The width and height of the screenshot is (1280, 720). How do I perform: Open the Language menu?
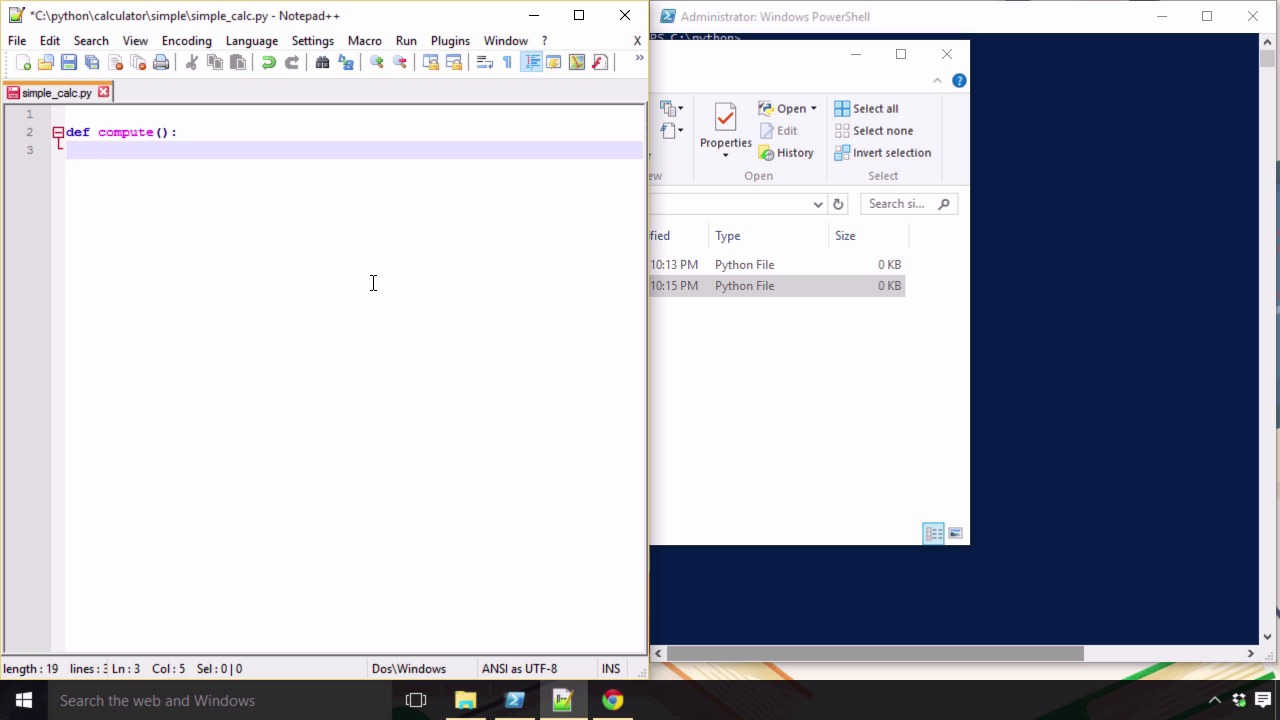pos(252,41)
